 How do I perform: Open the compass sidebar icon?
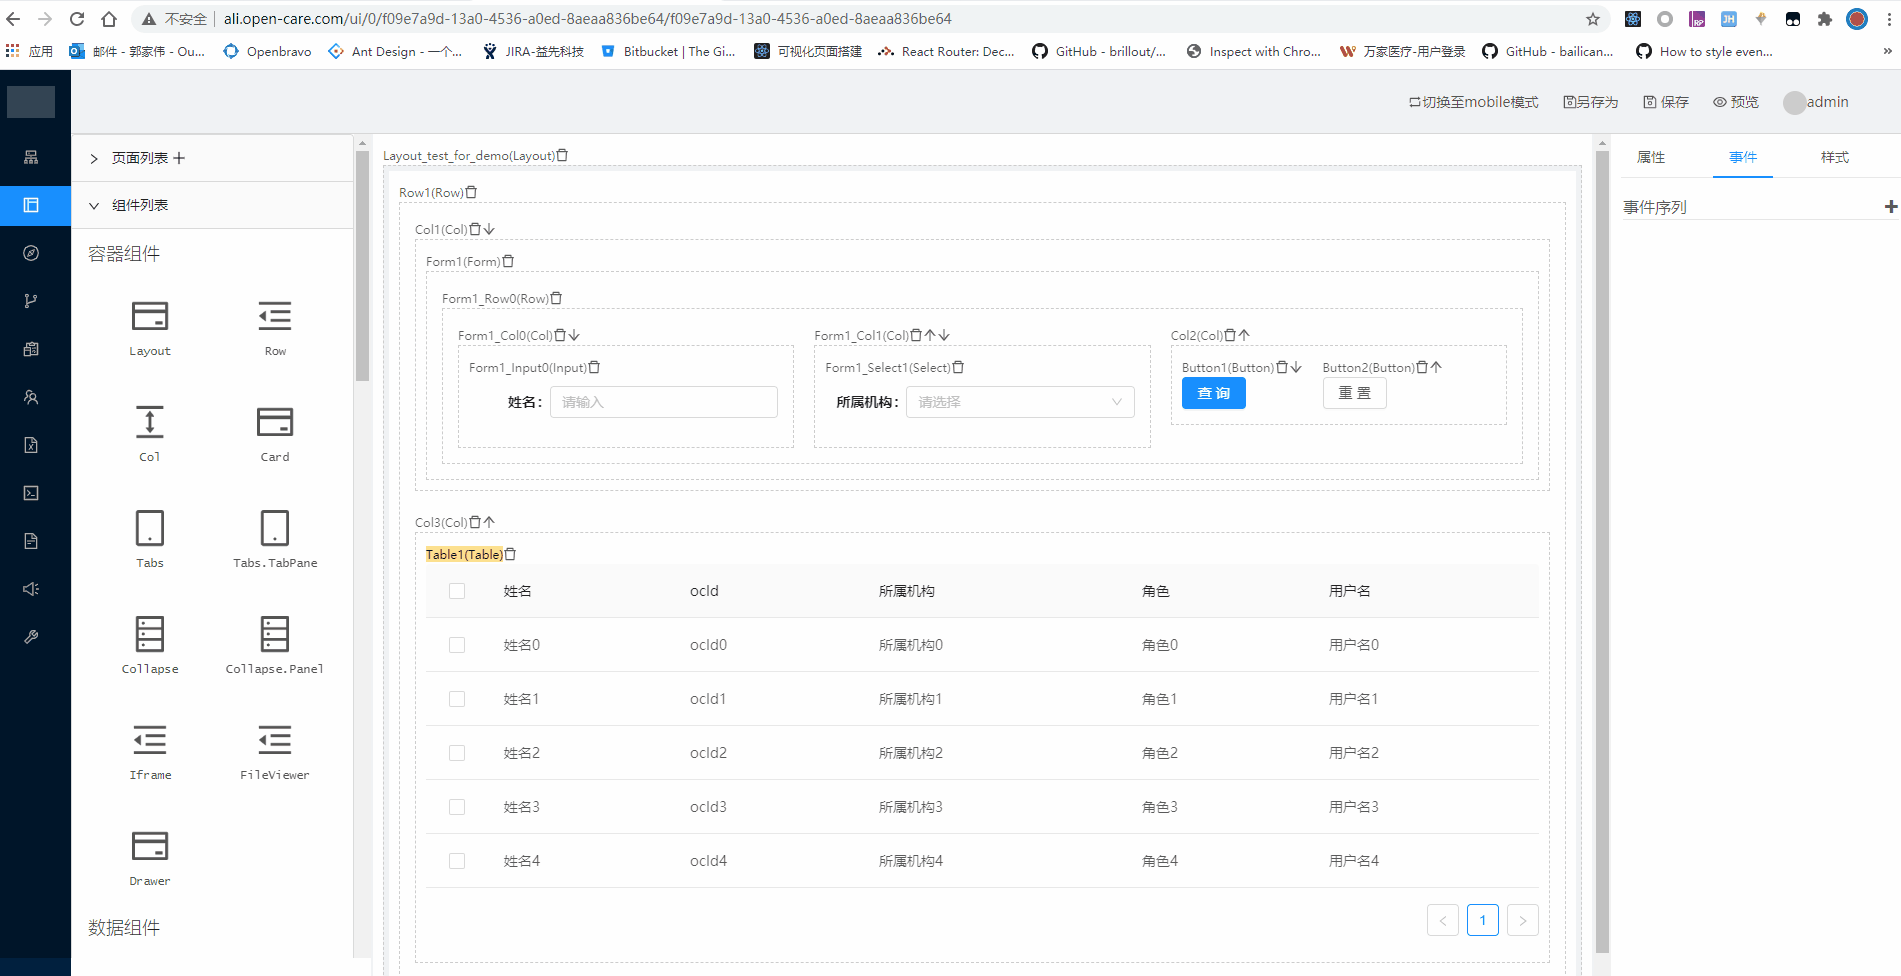pyautogui.click(x=31, y=253)
